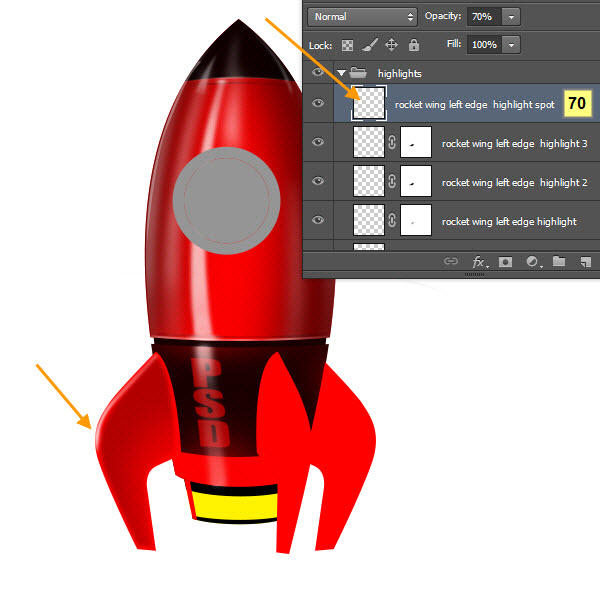Click the lock position icon
This screenshot has width=600, height=600.
pos(391,45)
